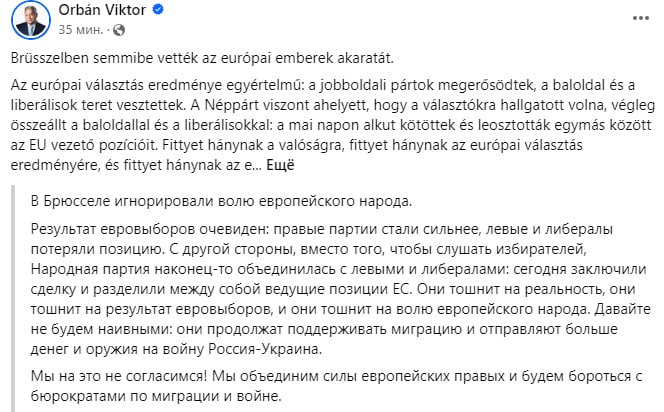Click the gray vertical translation quote bar
The height and width of the screenshot is (412, 664).
coord(12,299)
